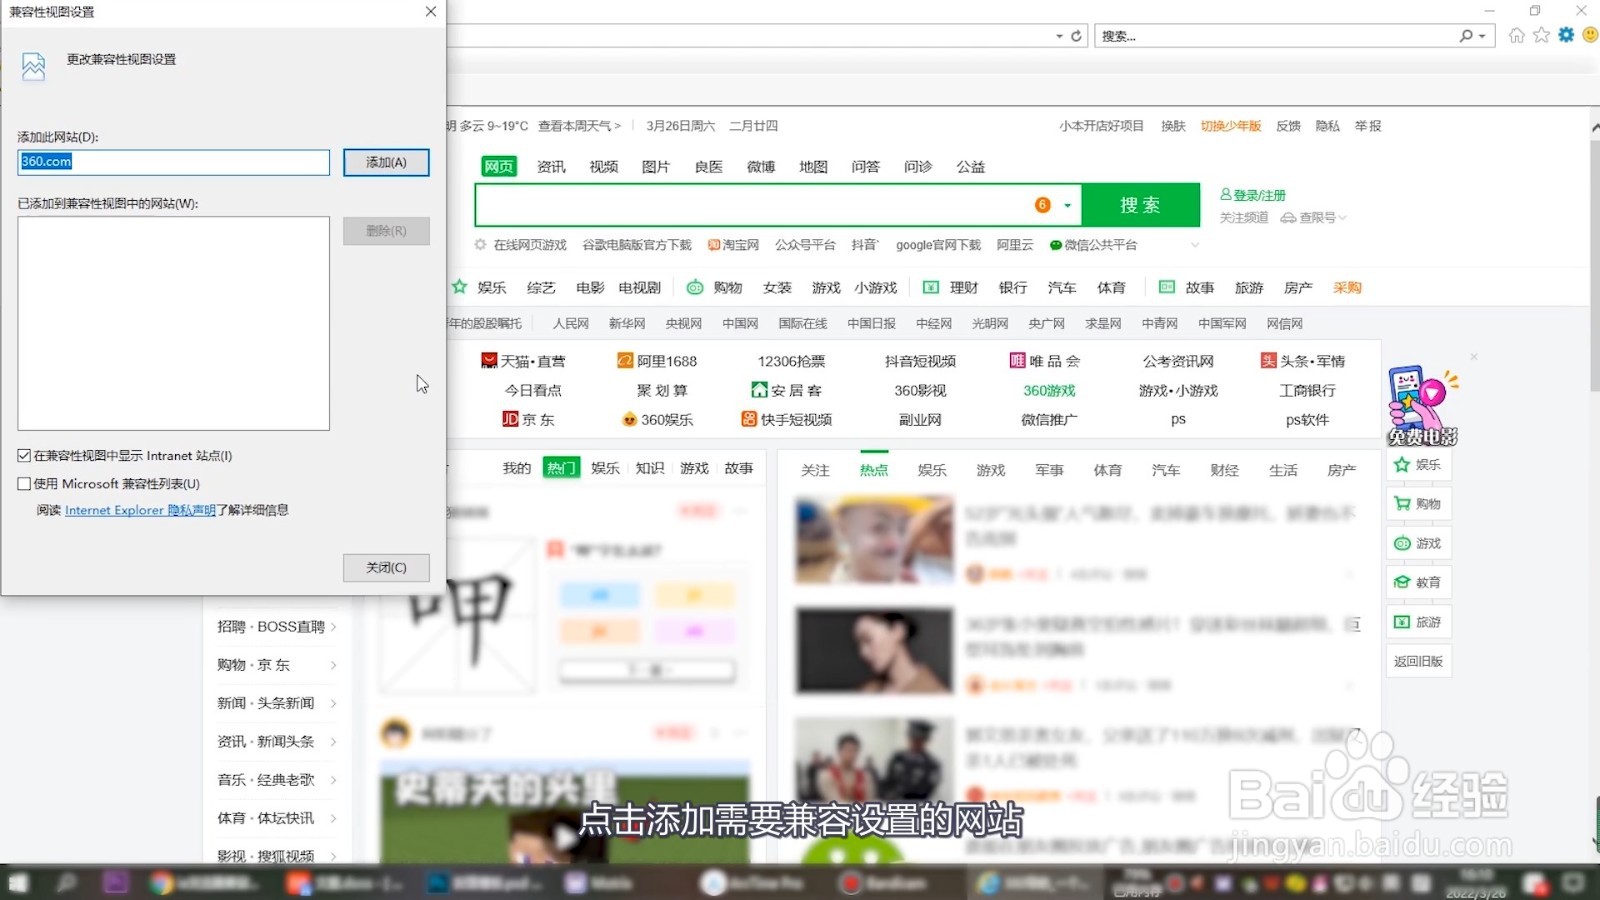This screenshot has width=1600, height=900.
Task: Open the first news thumbnail under 热点
Action: click(x=874, y=541)
